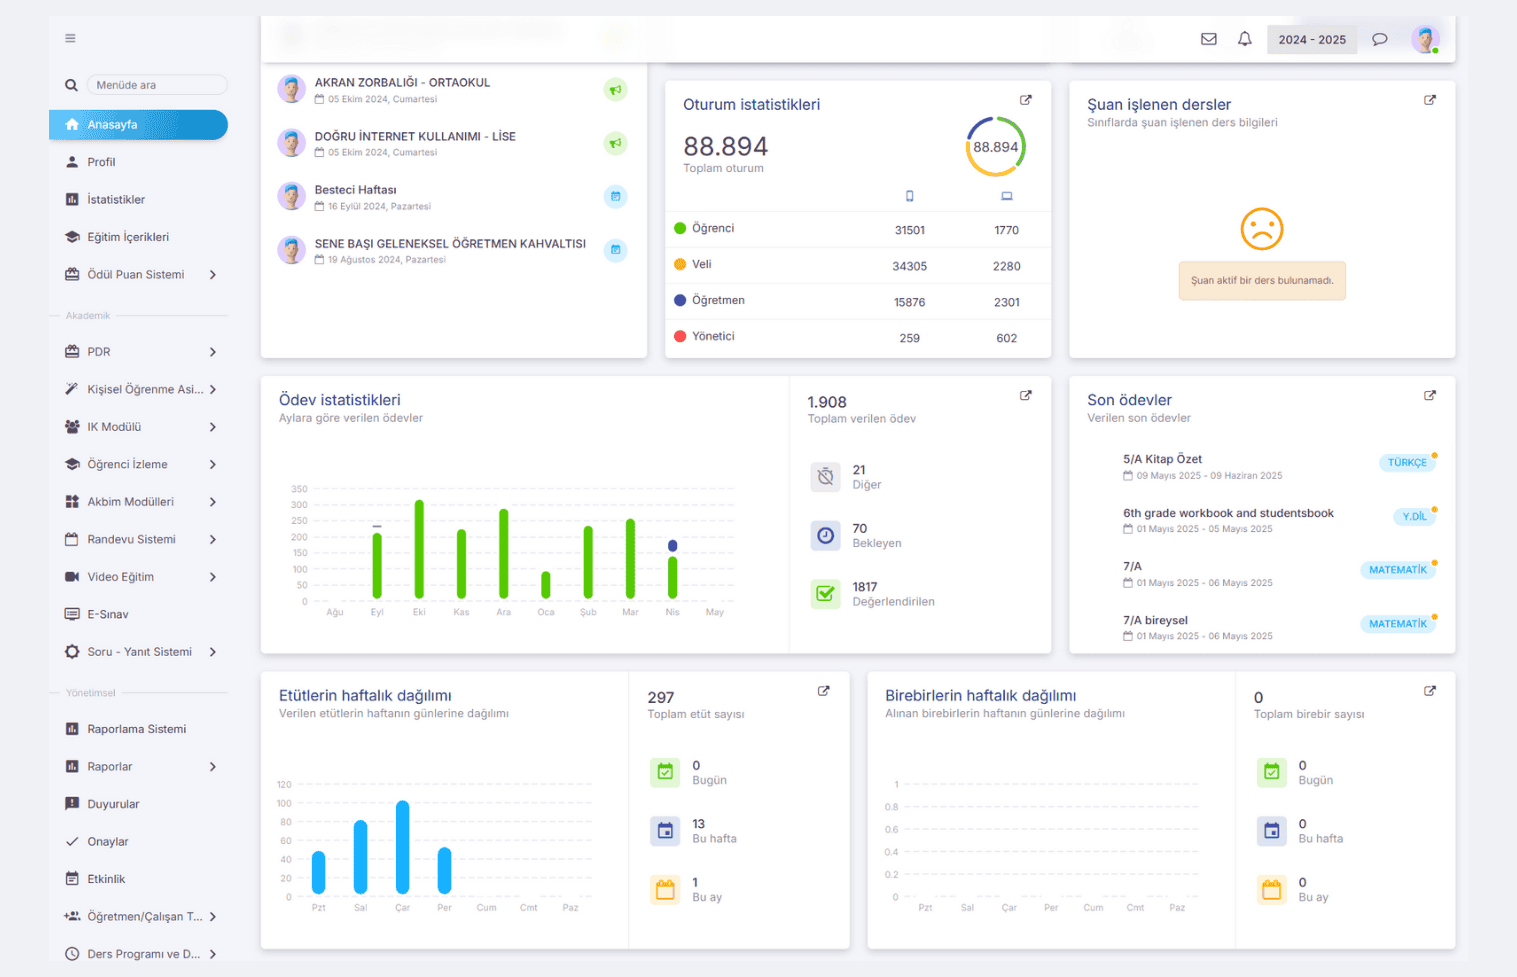Expand the PDR menu
This screenshot has height=977, width=1517.
click(x=140, y=352)
